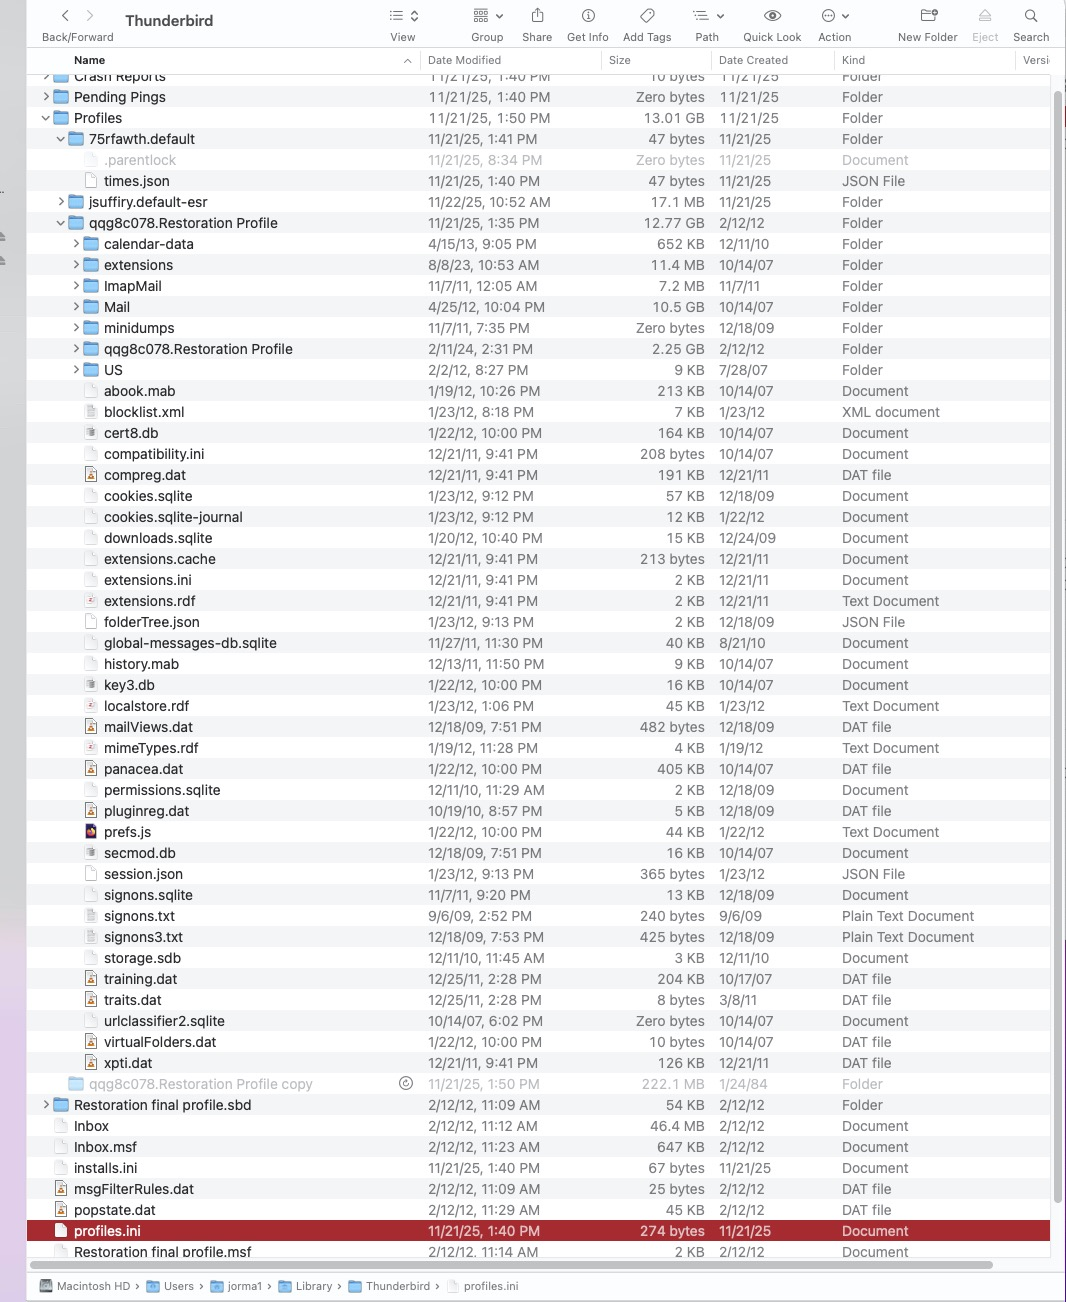Click the Search magnifier icon

point(1031,16)
